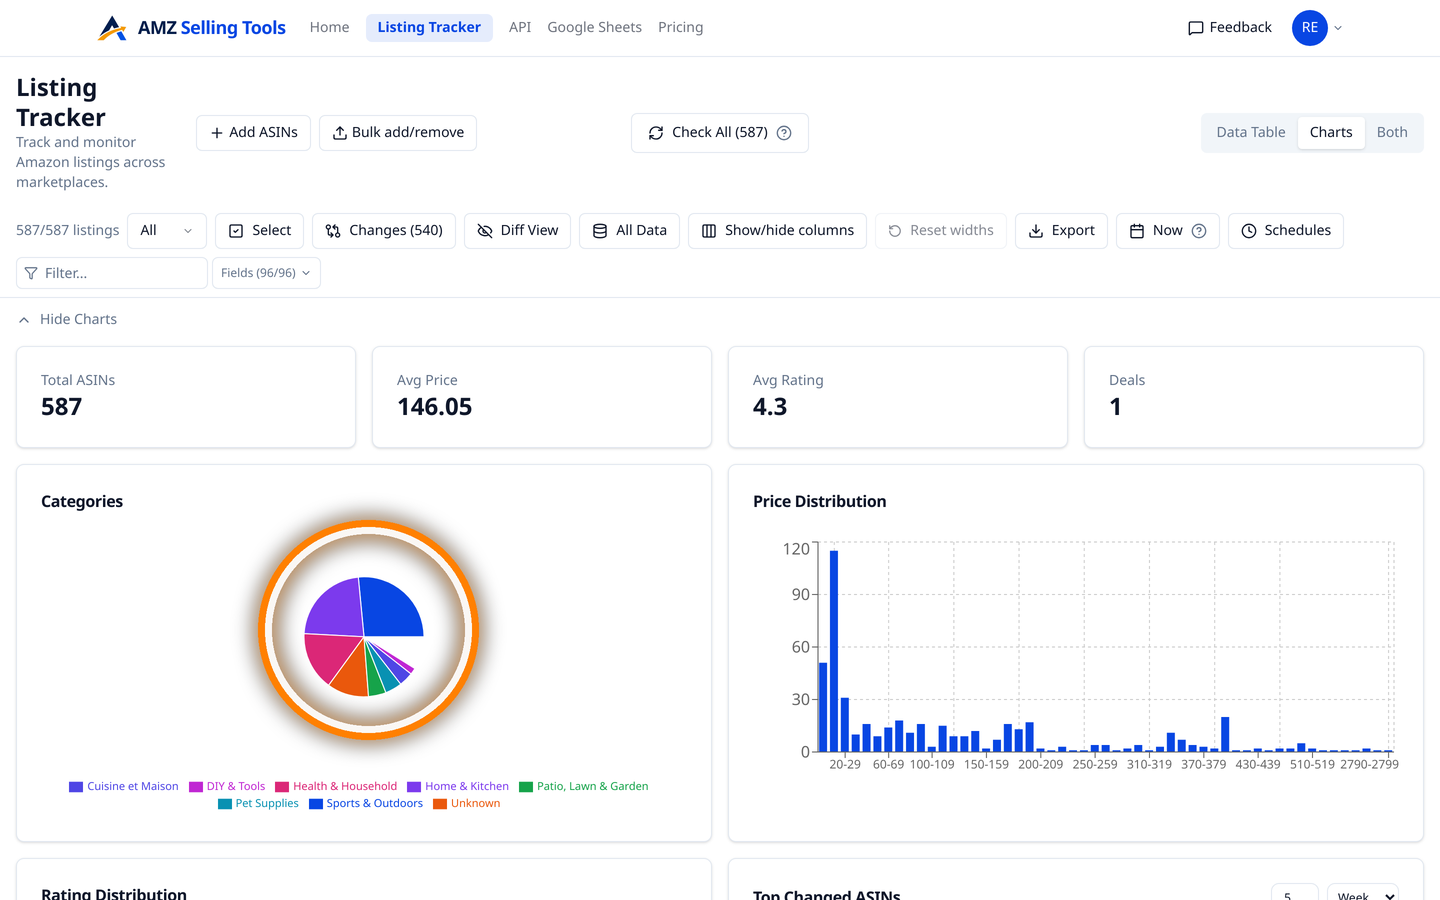Image resolution: width=1440 pixels, height=900 pixels.
Task: Click the Sports & Outdoors legend swatch
Action: click(x=316, y=804)
